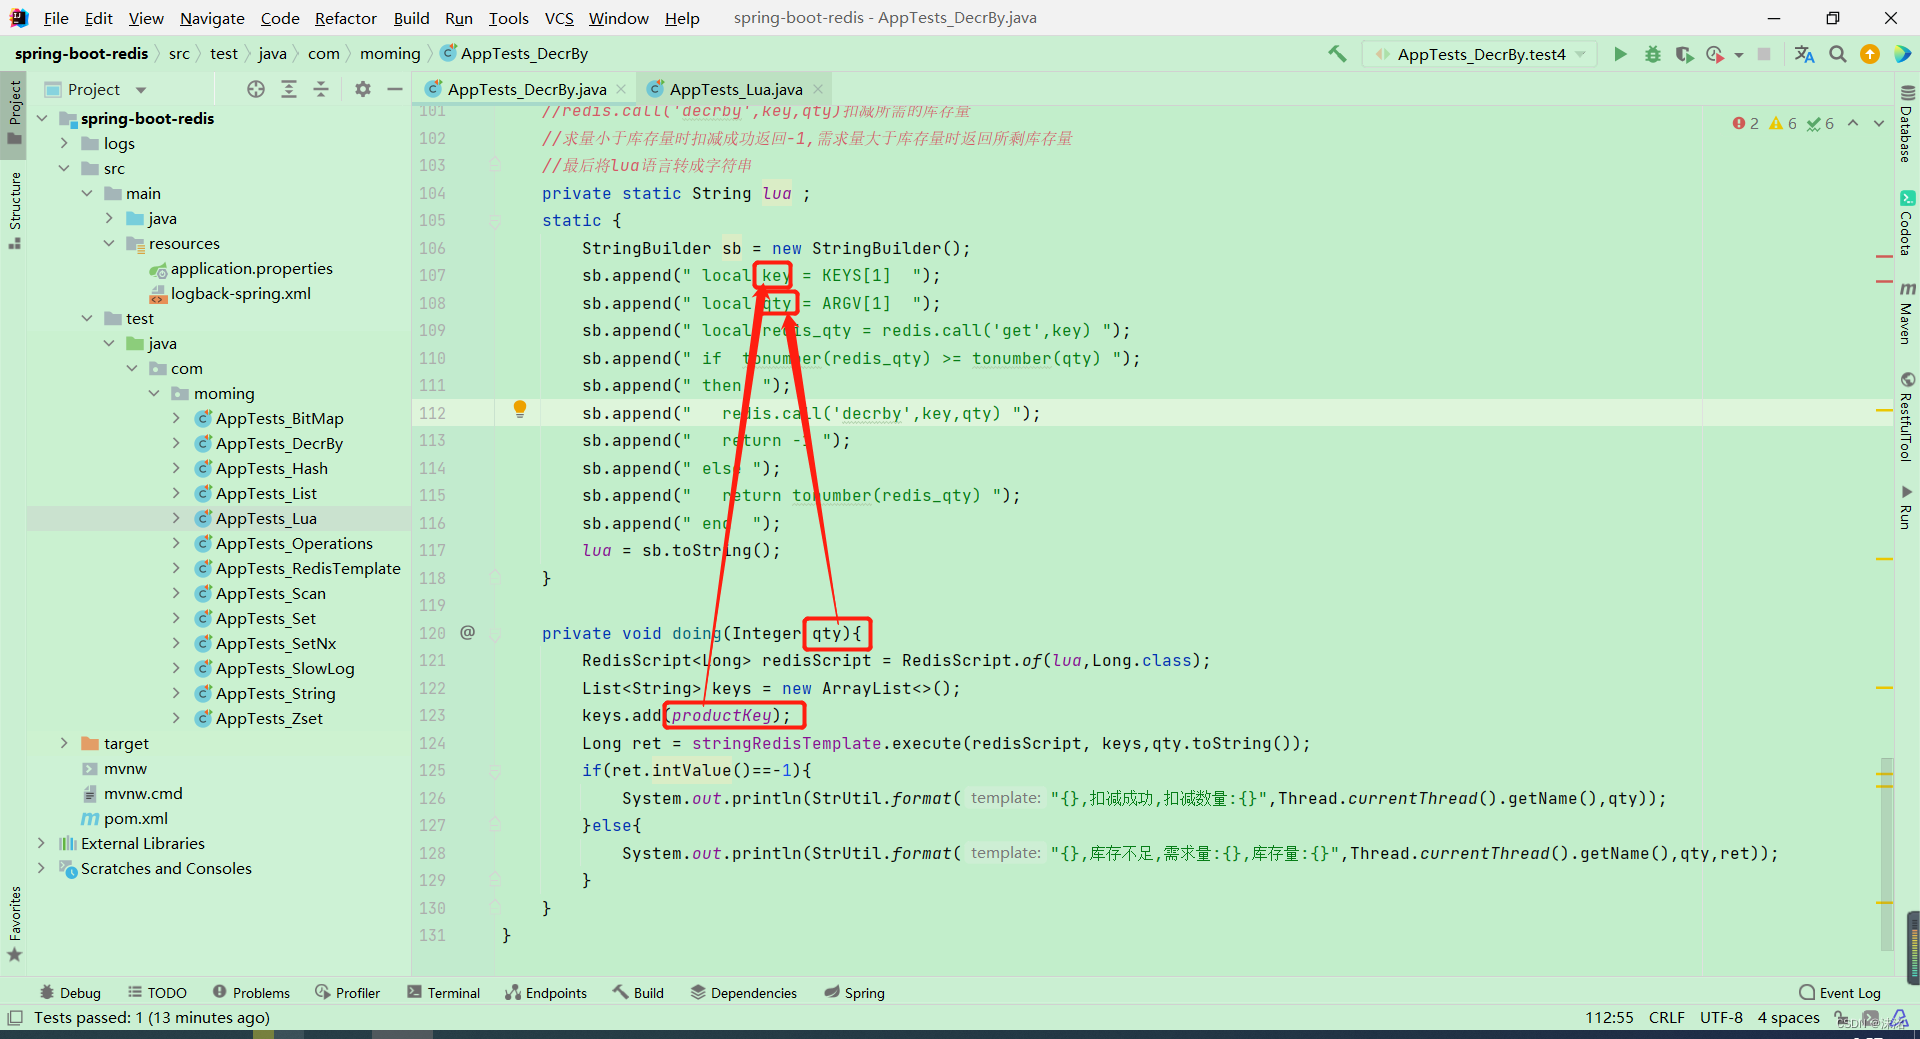Open the Navigate menu

pyautogui.click(x=212, y=18)
